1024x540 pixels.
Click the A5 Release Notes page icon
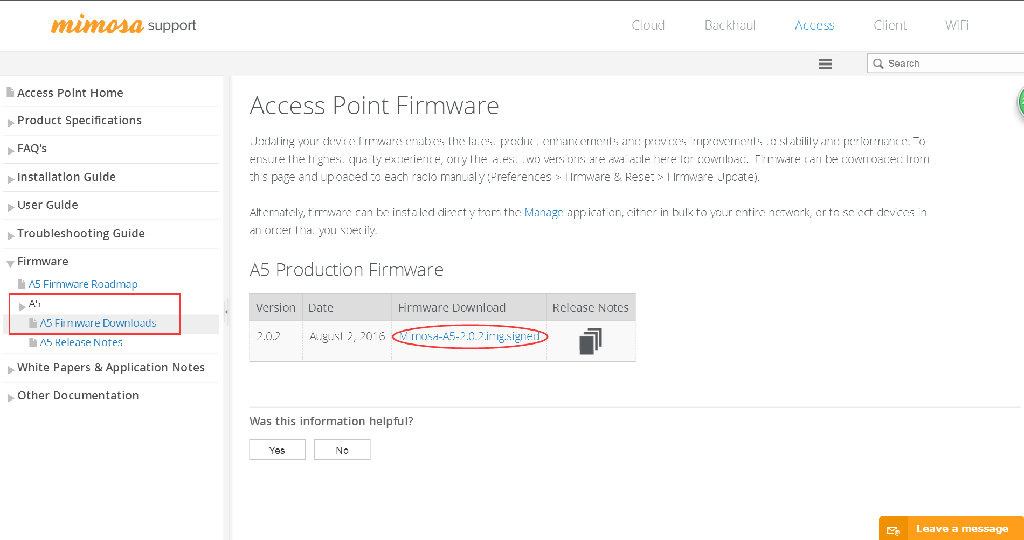[x=33, y=343]
